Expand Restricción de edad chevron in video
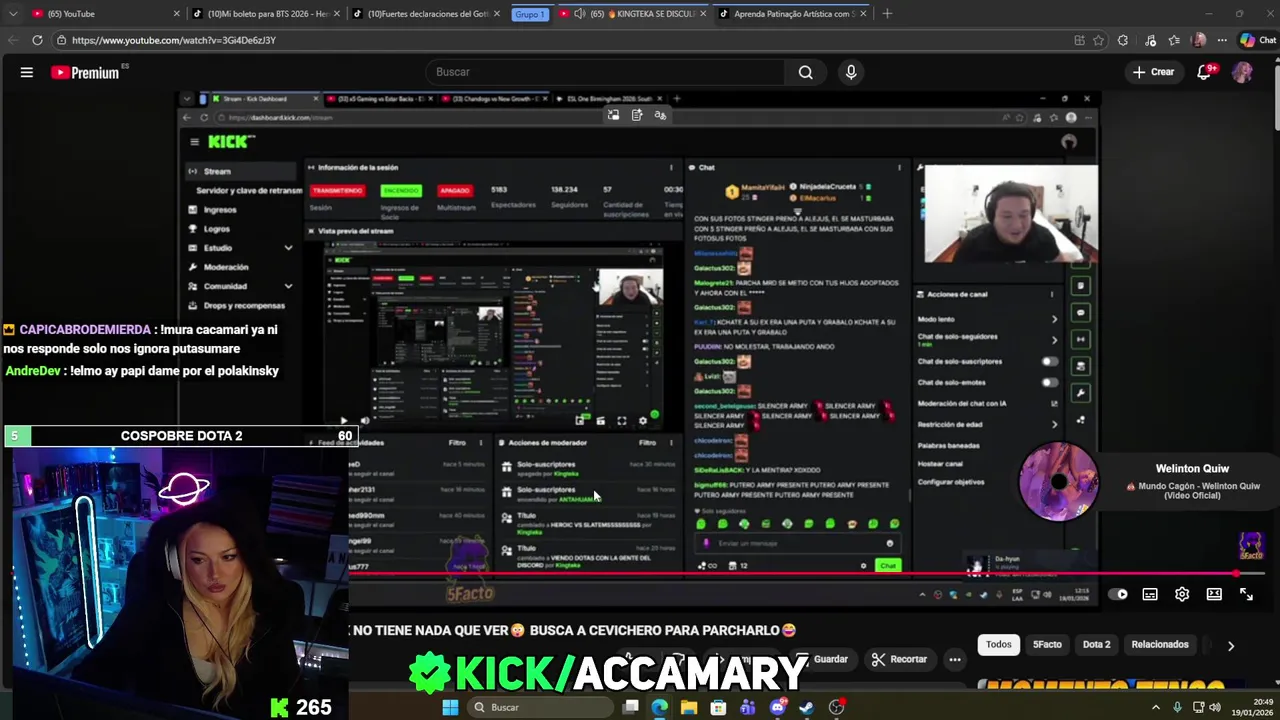Viewport: 1280px width, 720px height. coord(1054,424)
